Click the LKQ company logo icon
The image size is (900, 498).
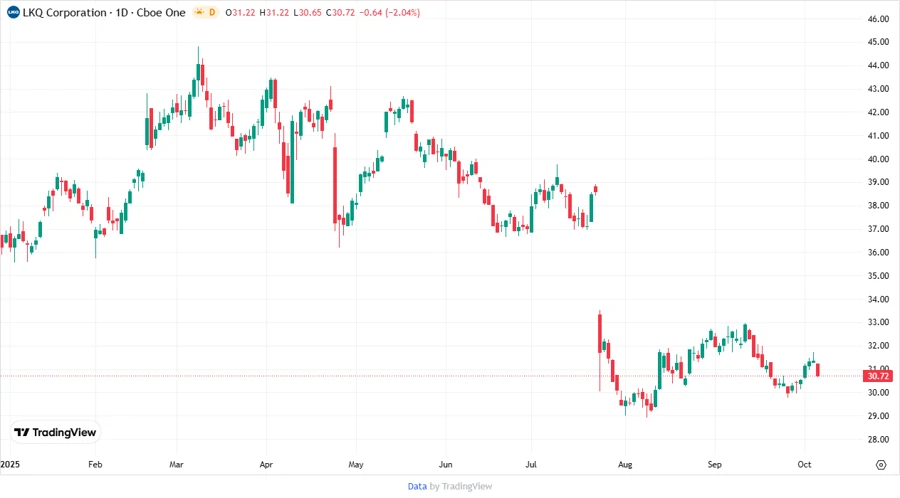(13, 12)
